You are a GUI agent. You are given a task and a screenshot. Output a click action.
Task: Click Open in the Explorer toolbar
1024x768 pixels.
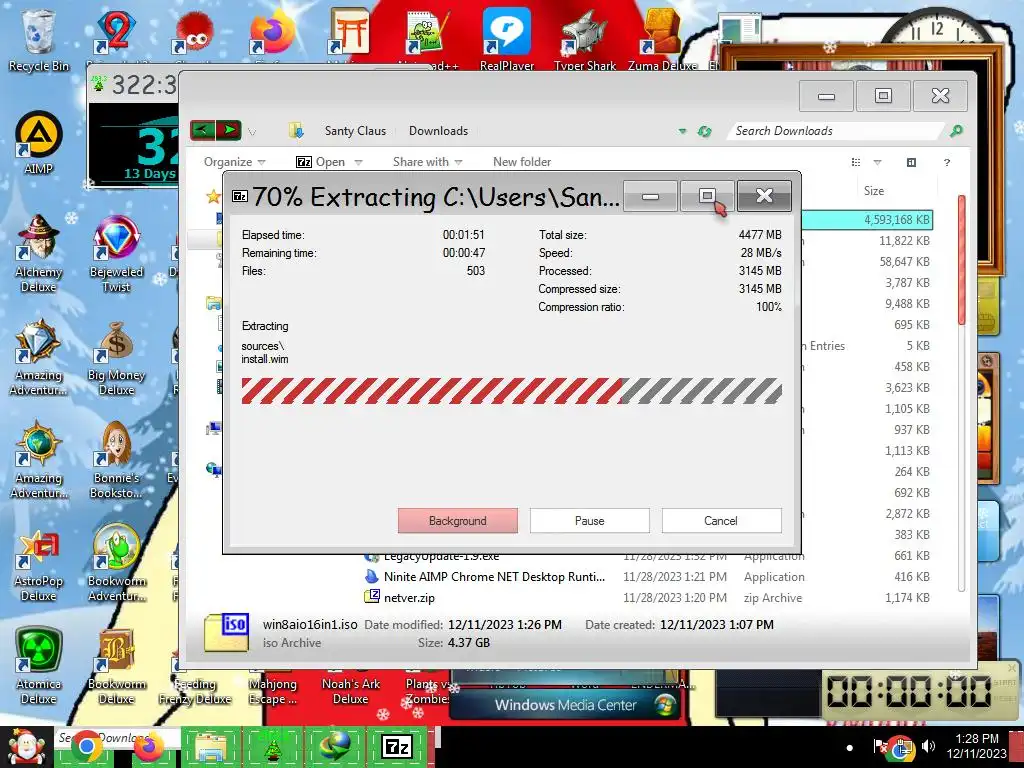coord(321,162)
